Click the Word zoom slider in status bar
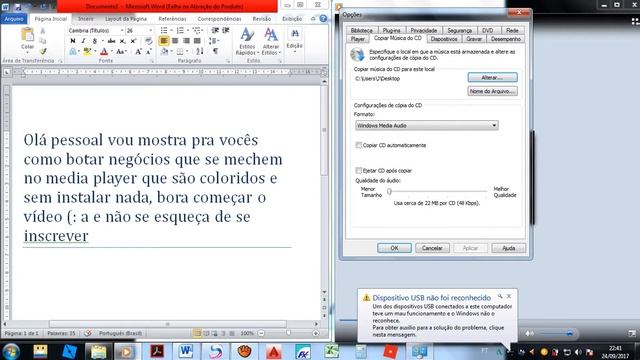 pyautogui.click(x=289, y=333)
